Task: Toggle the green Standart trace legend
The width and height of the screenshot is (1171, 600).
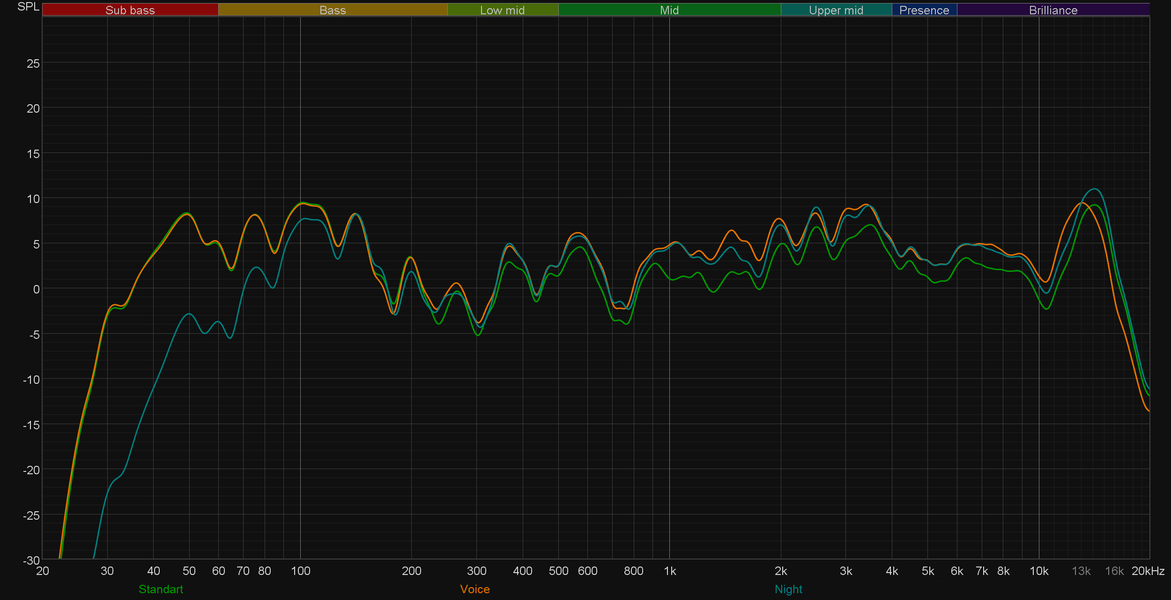Action: pyautogui.click(x=161, y=589)
